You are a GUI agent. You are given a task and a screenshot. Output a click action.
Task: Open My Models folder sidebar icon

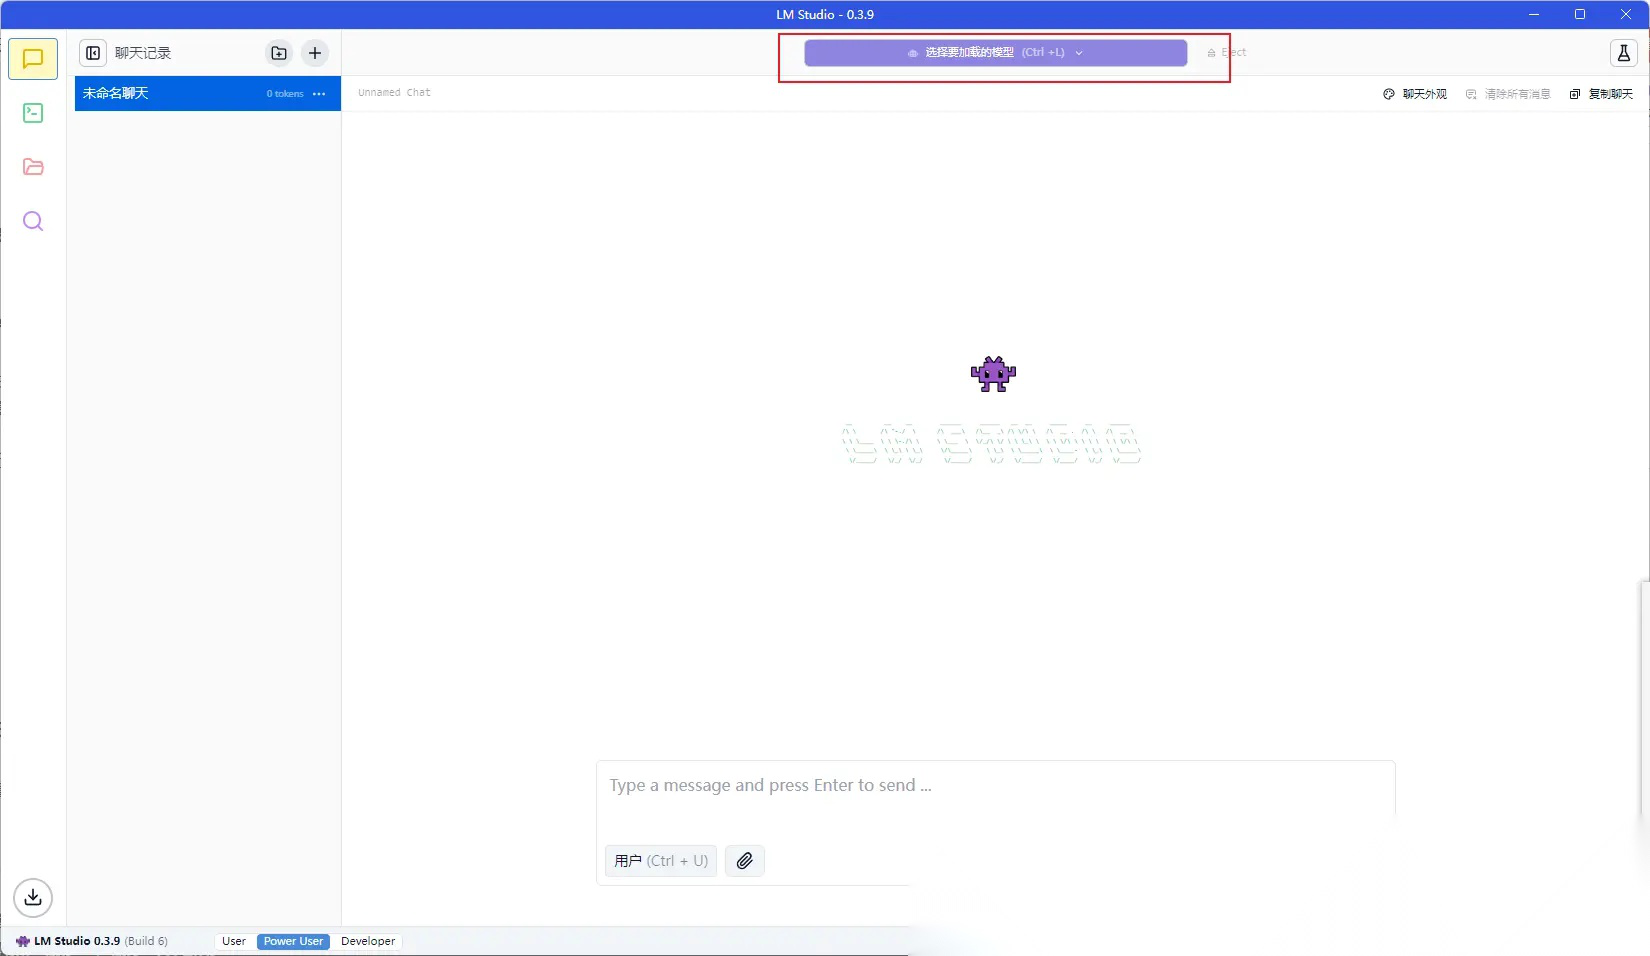click(x=33, y=167)
